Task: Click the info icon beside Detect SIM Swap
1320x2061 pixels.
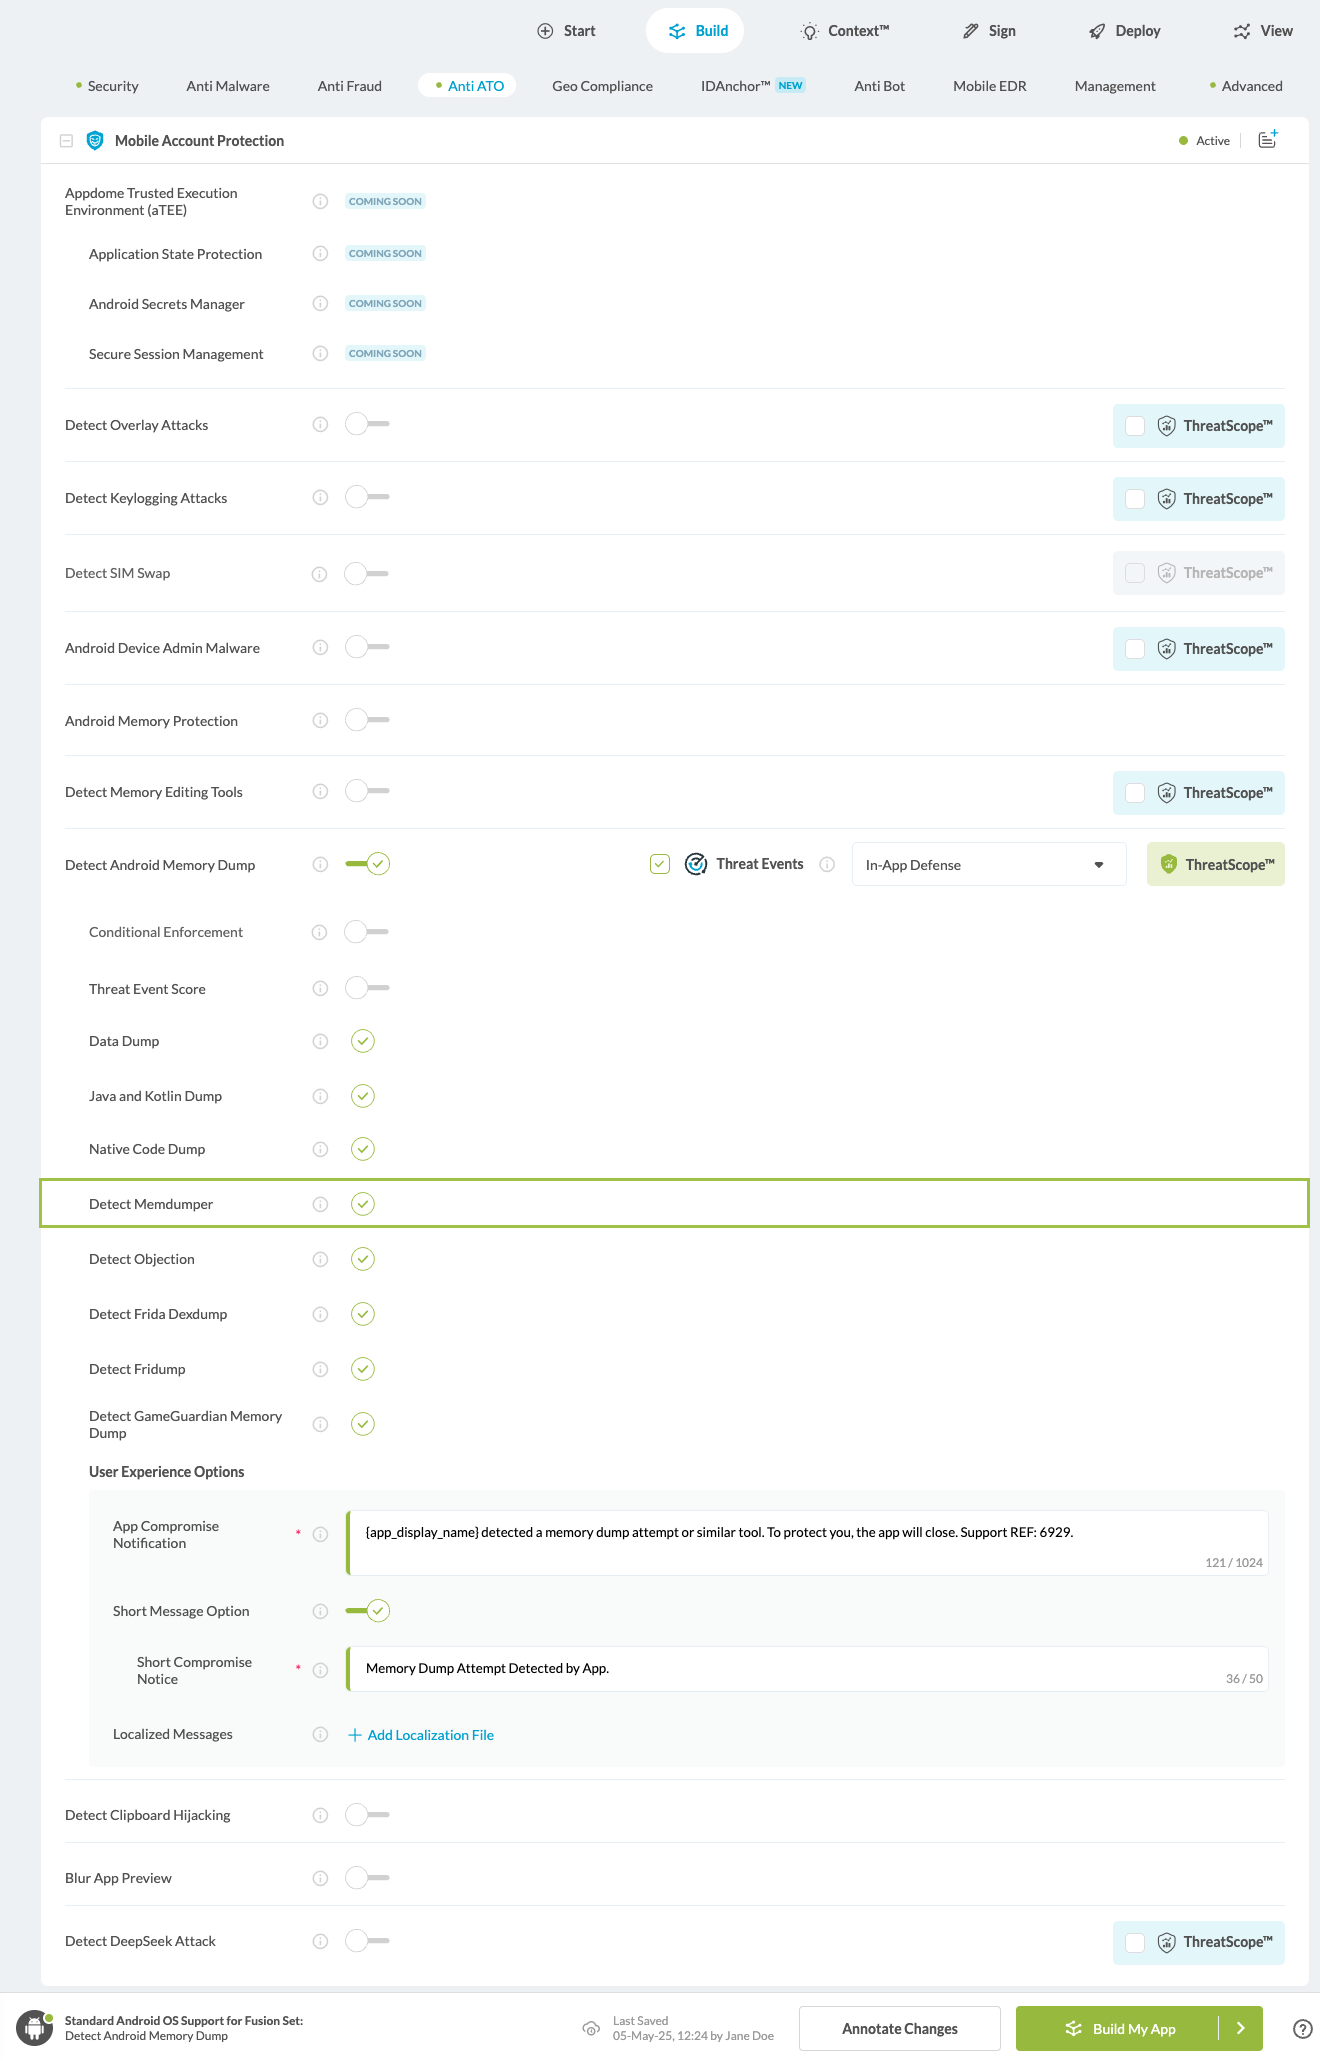Action: point(320,573)
